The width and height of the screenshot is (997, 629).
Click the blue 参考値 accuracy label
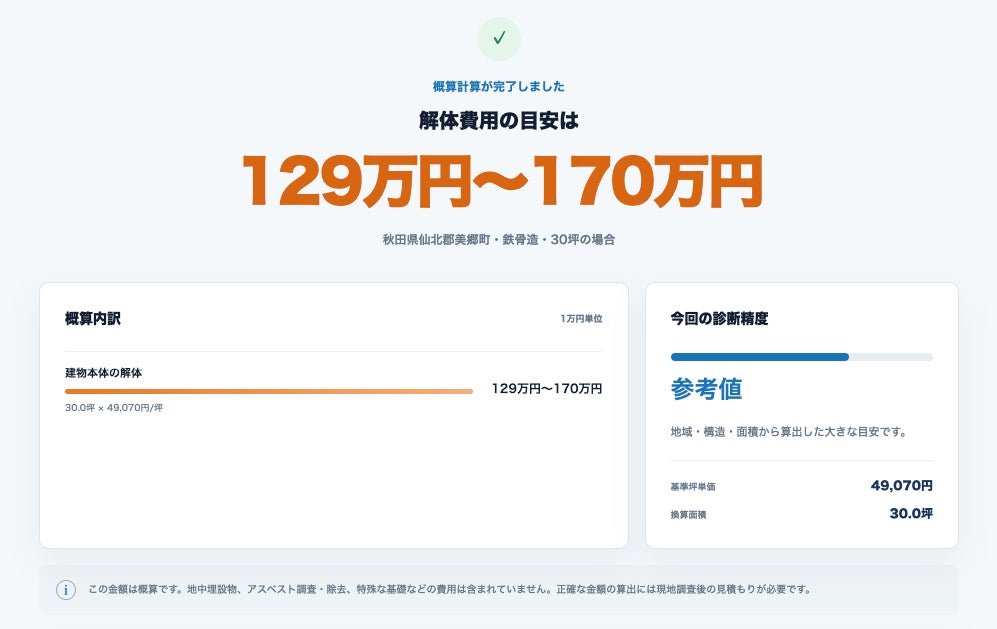tap(706, 389)
